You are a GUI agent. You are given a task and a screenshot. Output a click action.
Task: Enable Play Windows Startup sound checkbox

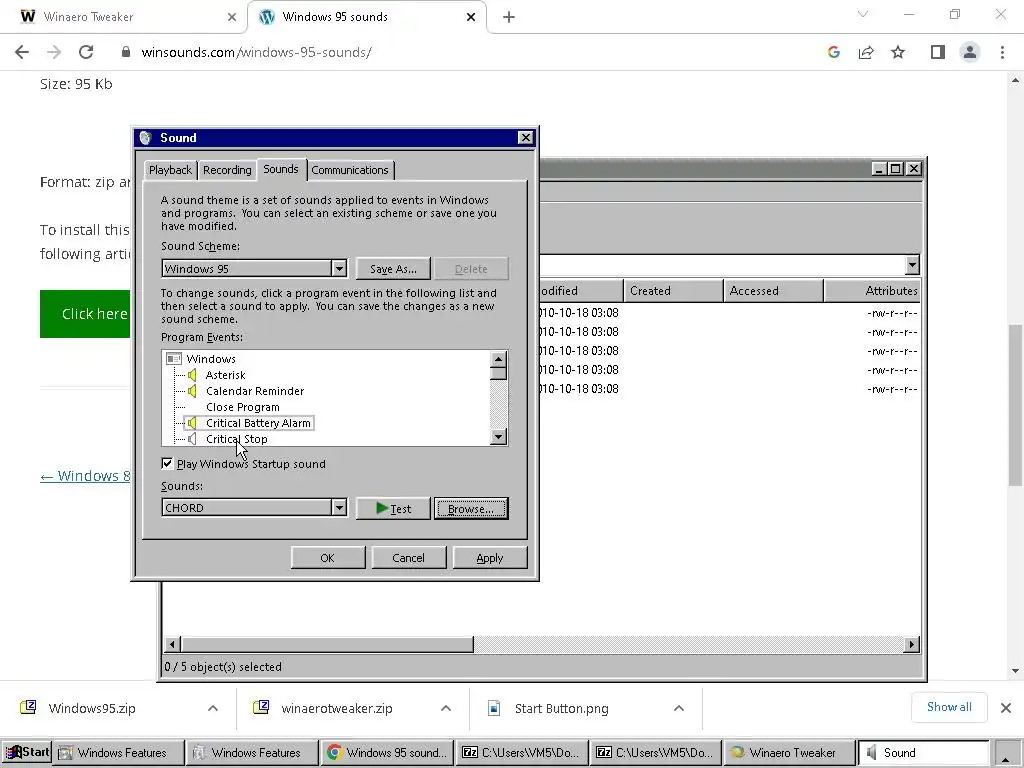(167, 464)
